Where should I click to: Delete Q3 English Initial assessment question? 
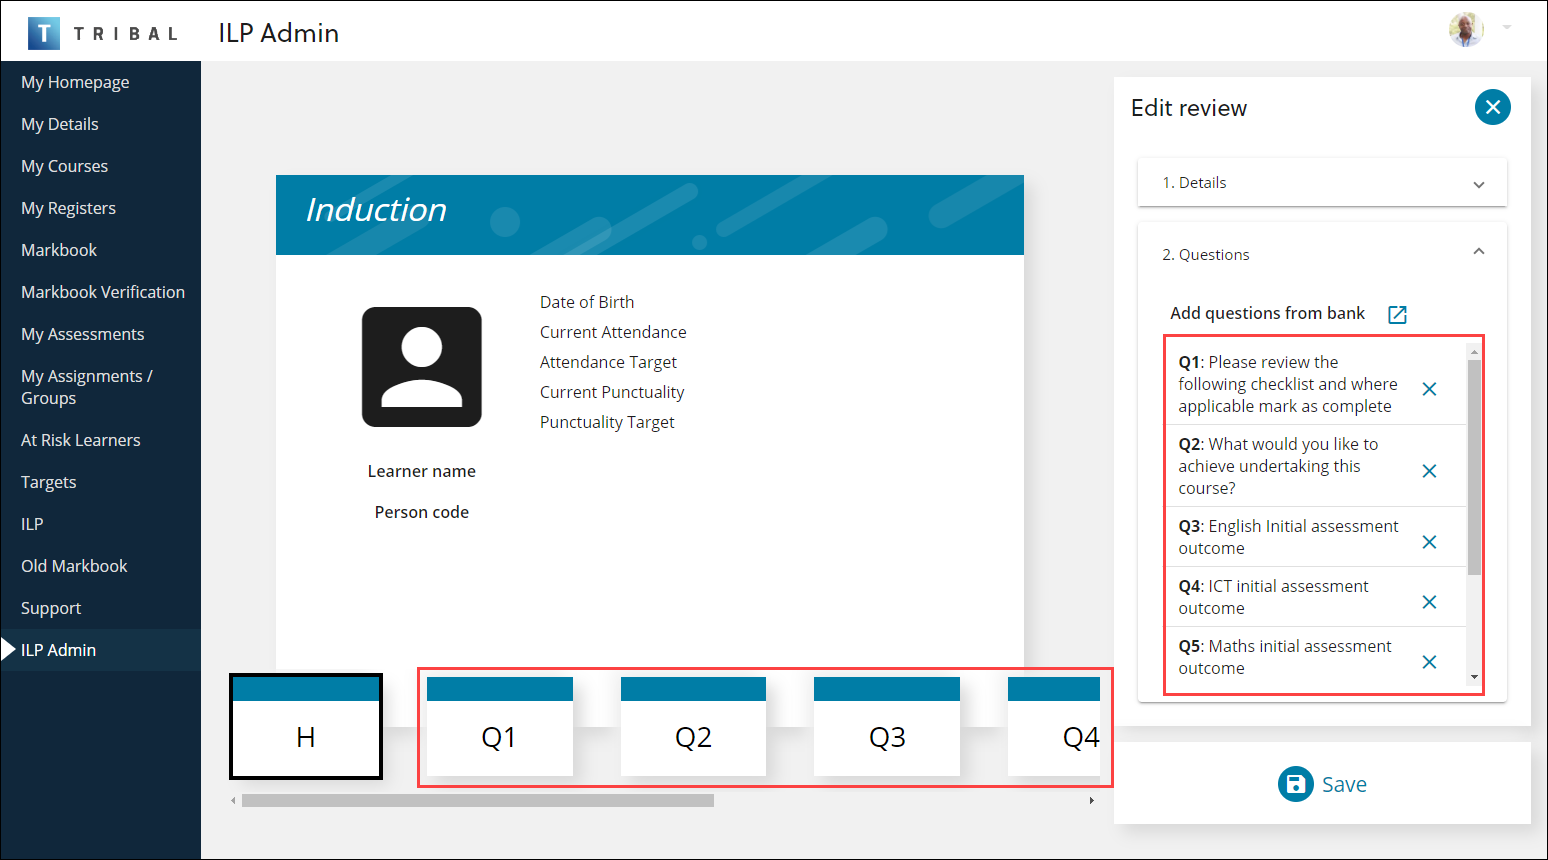coord(1429,542)
